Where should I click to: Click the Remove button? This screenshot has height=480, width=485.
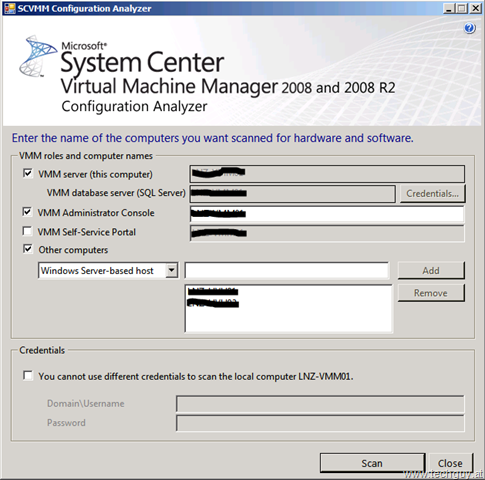(431, 293)
